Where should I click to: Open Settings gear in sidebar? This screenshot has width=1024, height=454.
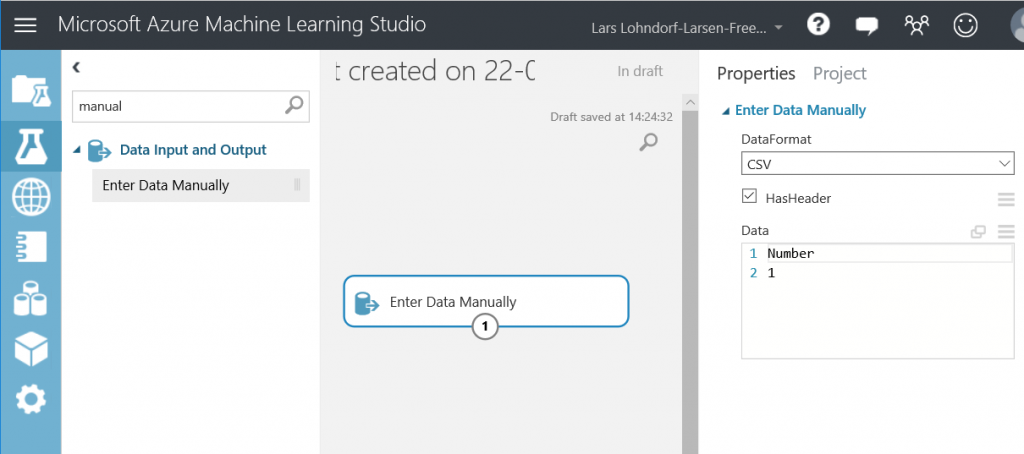30,400
